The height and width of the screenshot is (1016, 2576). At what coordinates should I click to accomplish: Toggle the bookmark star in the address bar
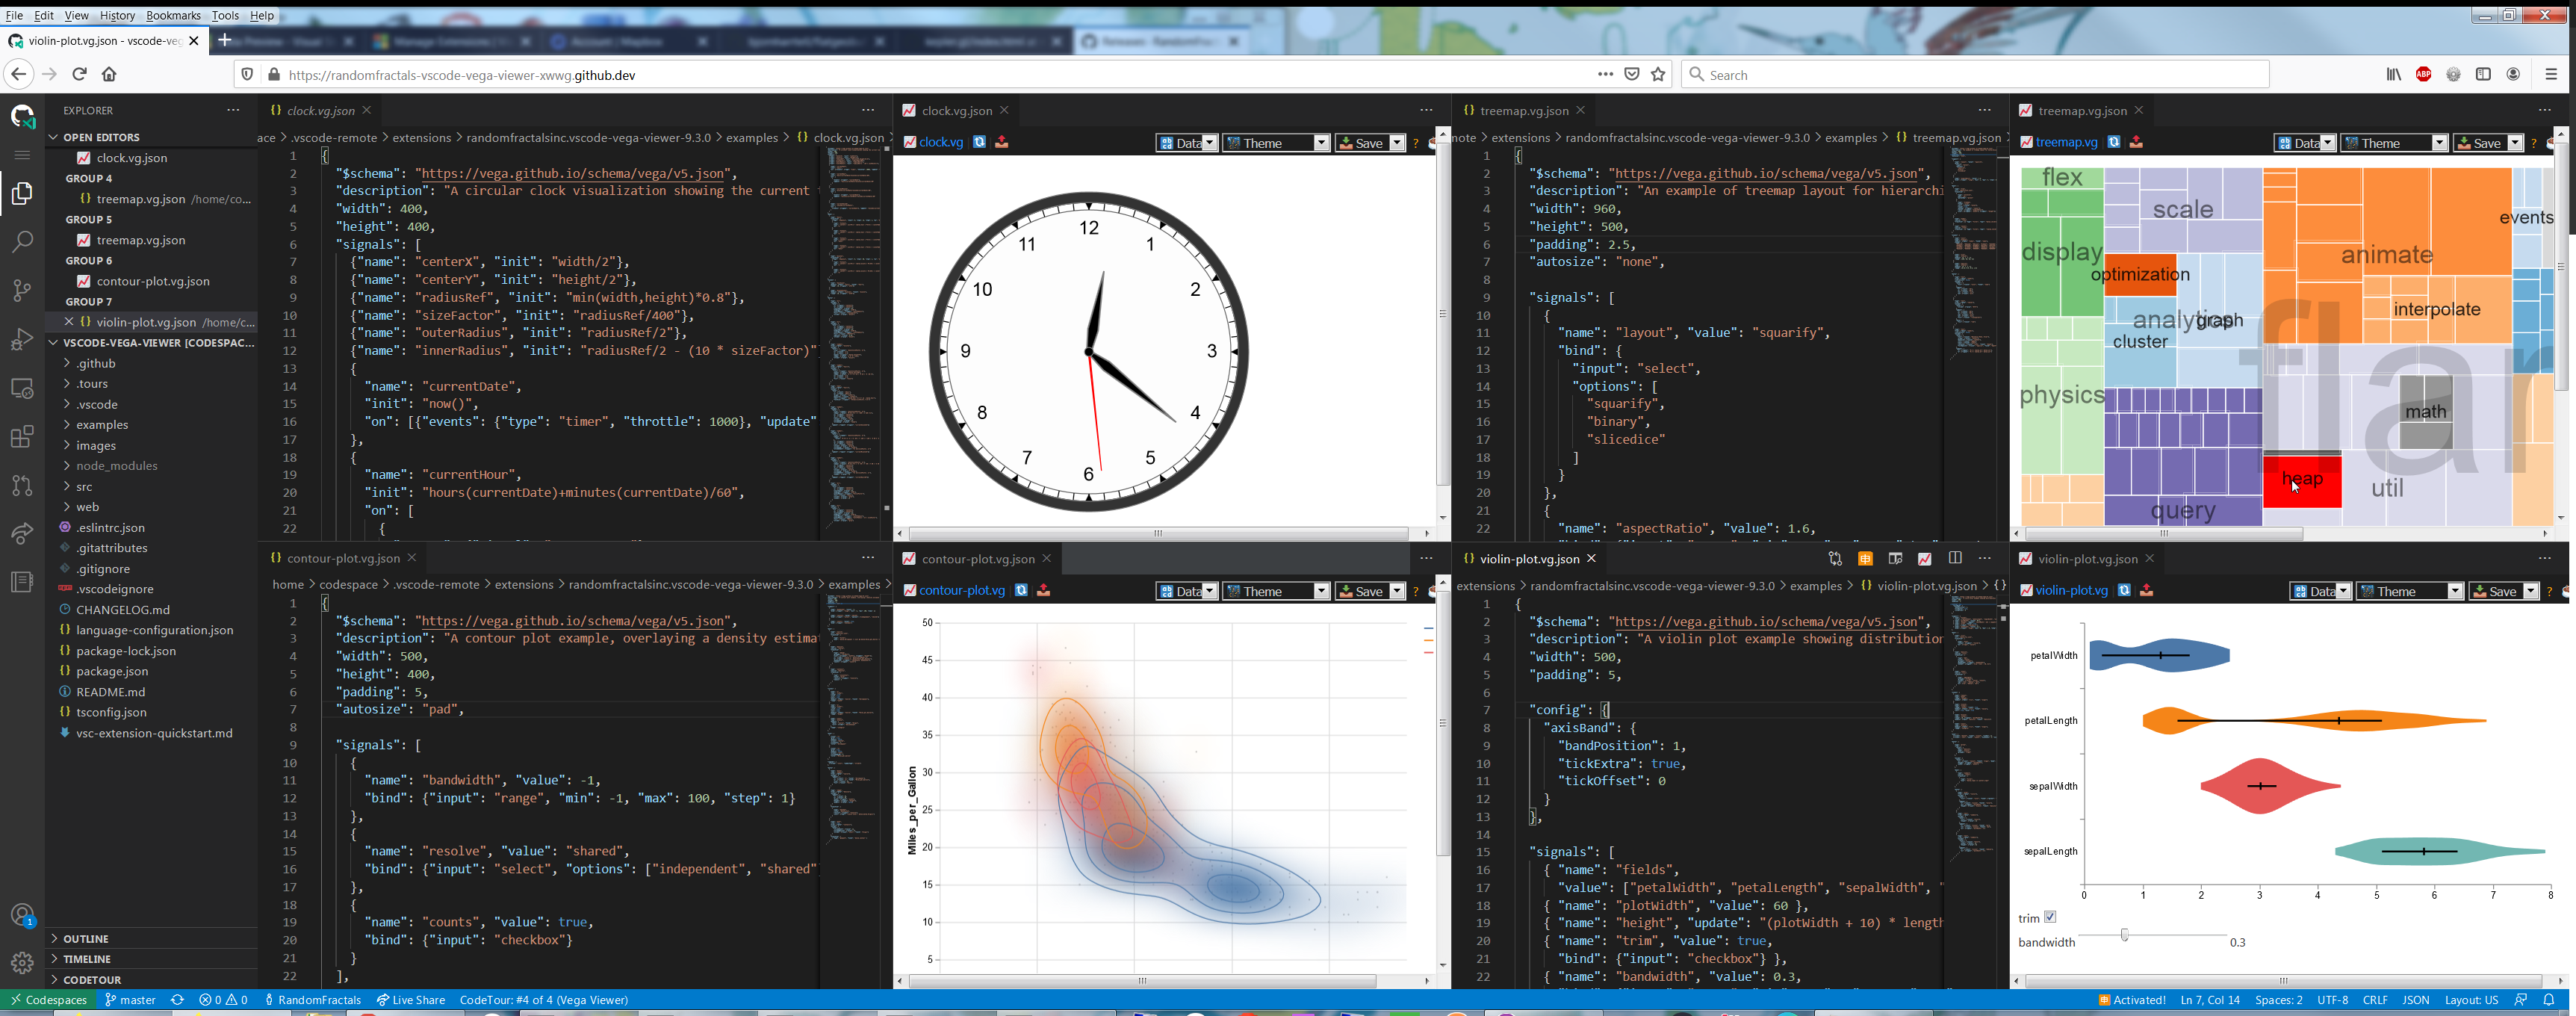click(x=1658, y=74)
